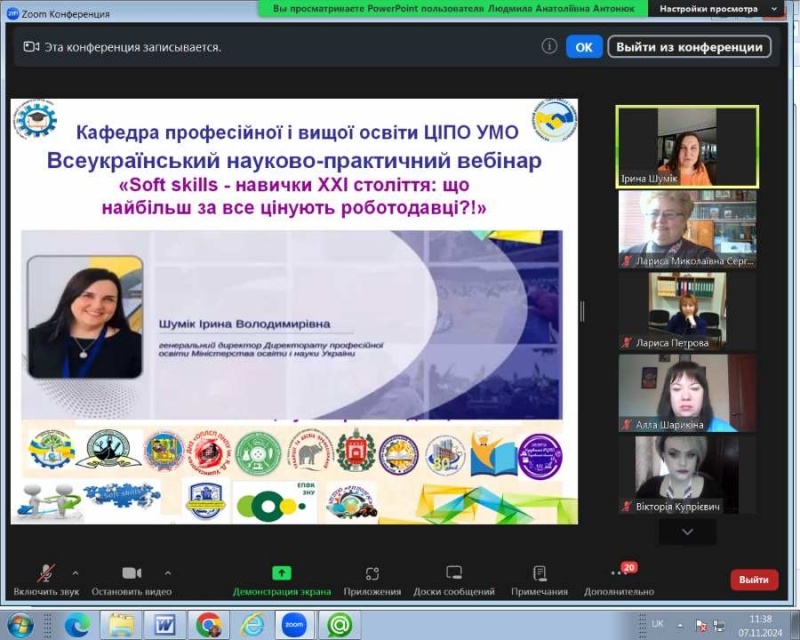Expand video options arrow next to camera
Image resolution: width=800 pixels, height=640 pixels.
[167, 573]
